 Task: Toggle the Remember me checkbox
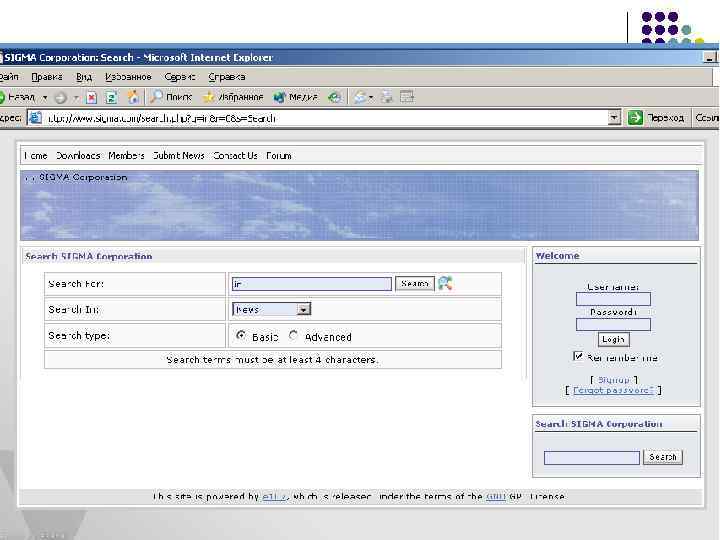click(x=578, y=356)
